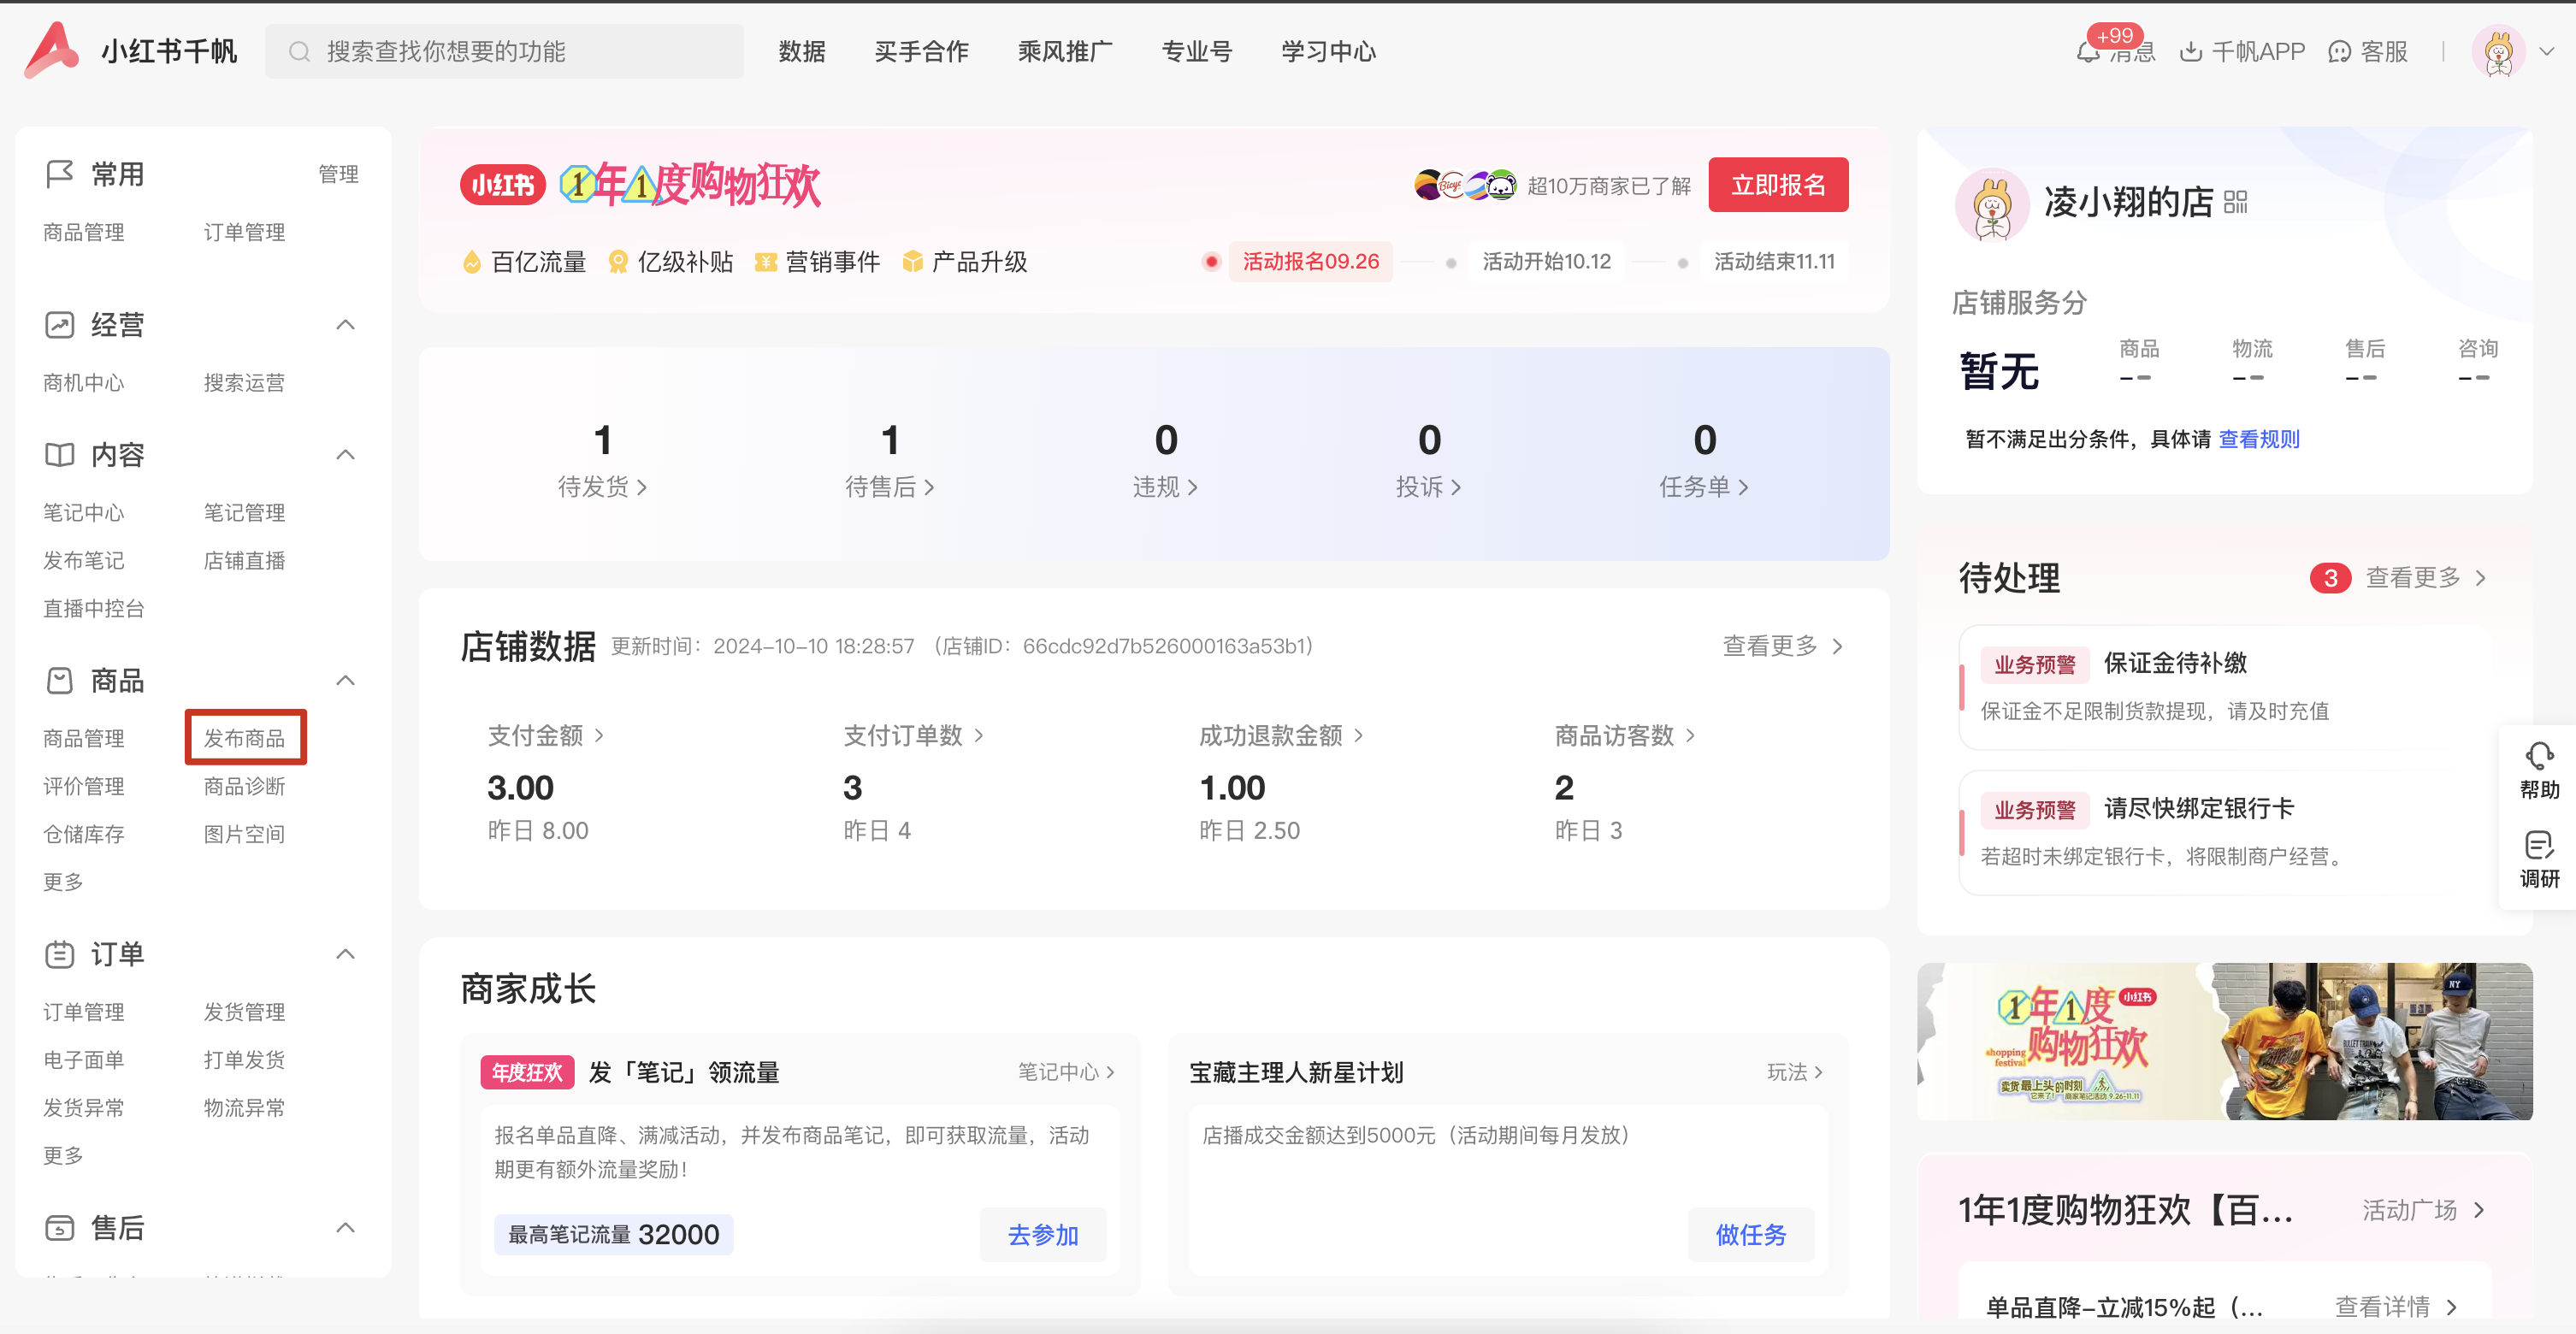Click the 订单 list icon
Image resolution: width=2576 pixels, height=1334 pixels.
pos(59,954)
